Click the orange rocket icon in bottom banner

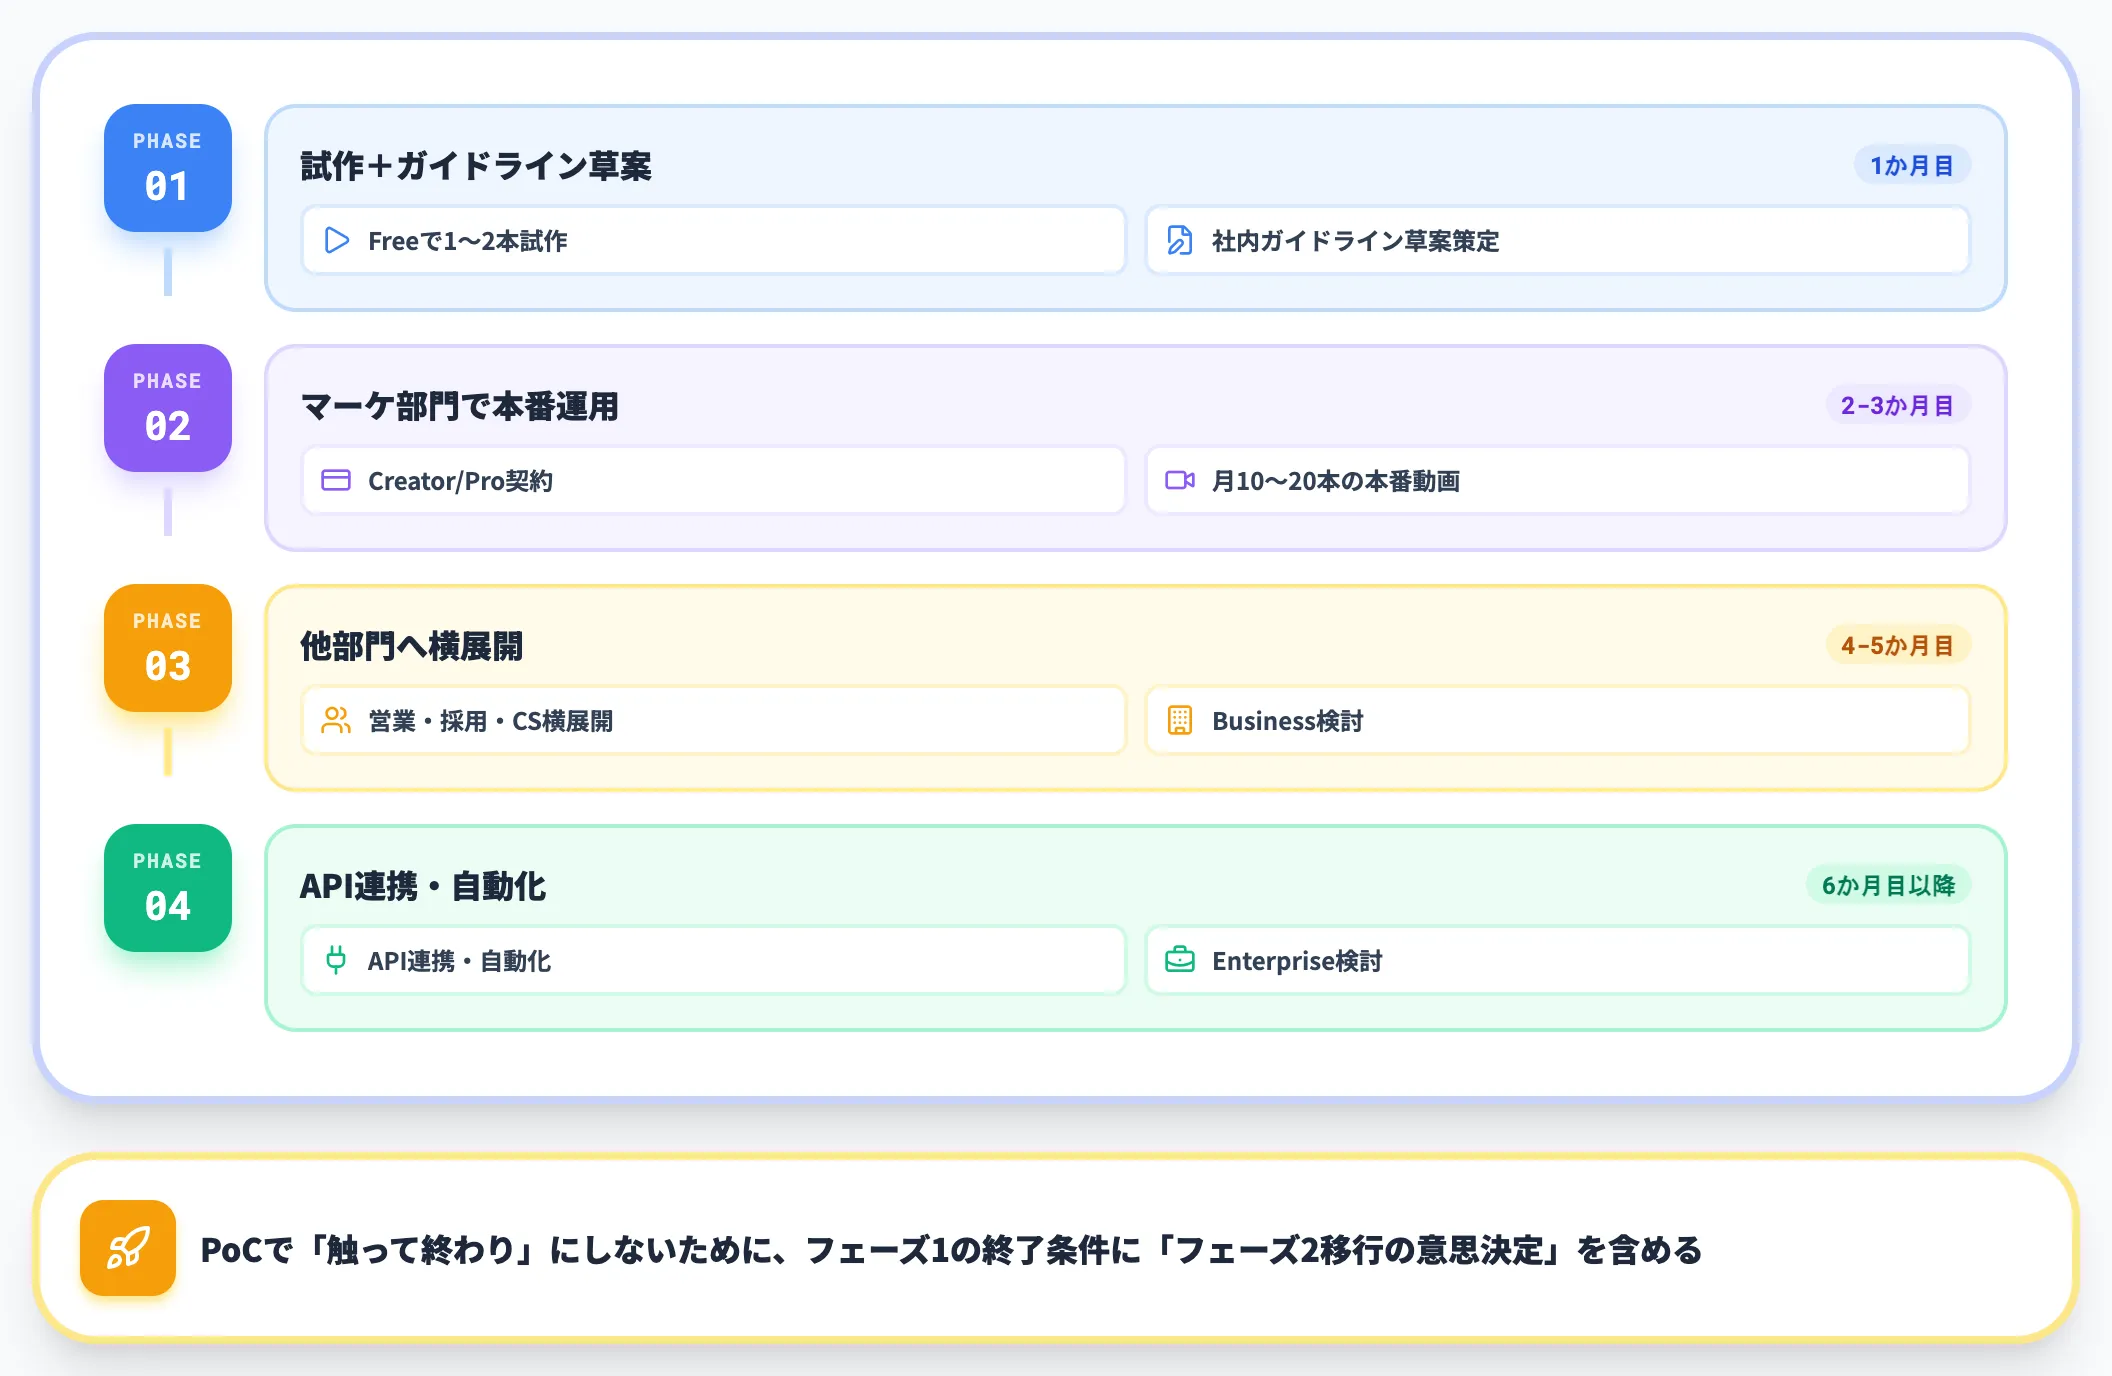click(128, 1248)
